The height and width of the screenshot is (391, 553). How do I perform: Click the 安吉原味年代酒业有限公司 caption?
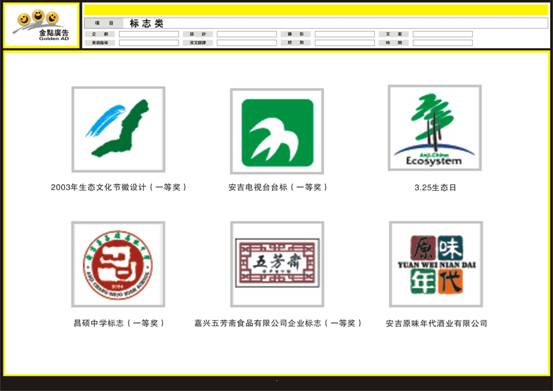point(436,323)
